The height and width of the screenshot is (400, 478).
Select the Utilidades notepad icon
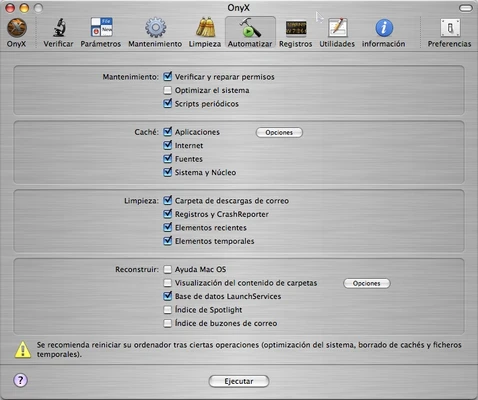click(x=337, y=27)
